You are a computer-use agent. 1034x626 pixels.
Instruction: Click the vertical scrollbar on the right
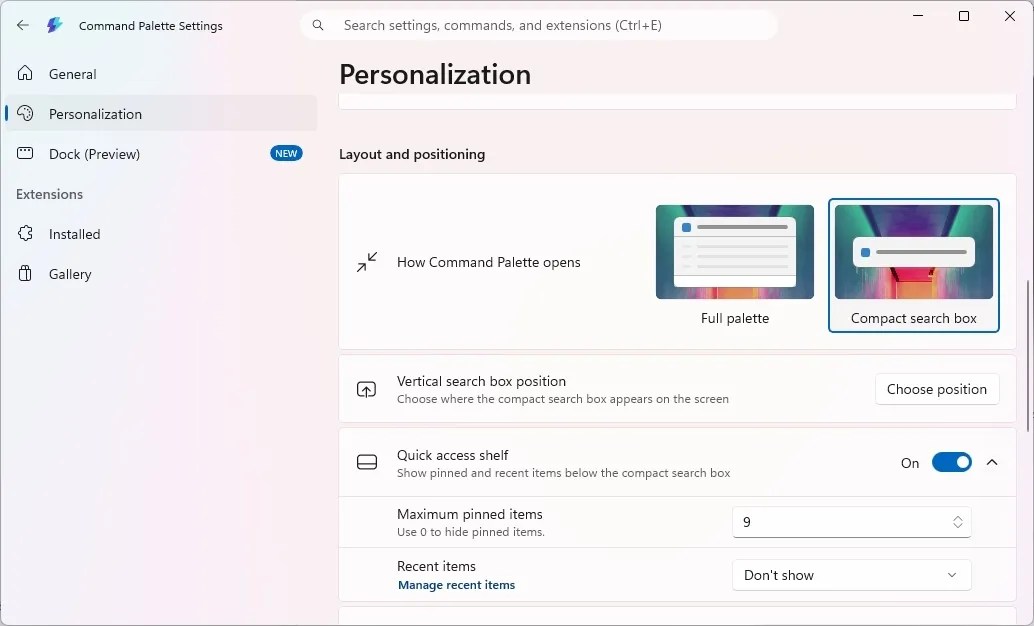1028,356
